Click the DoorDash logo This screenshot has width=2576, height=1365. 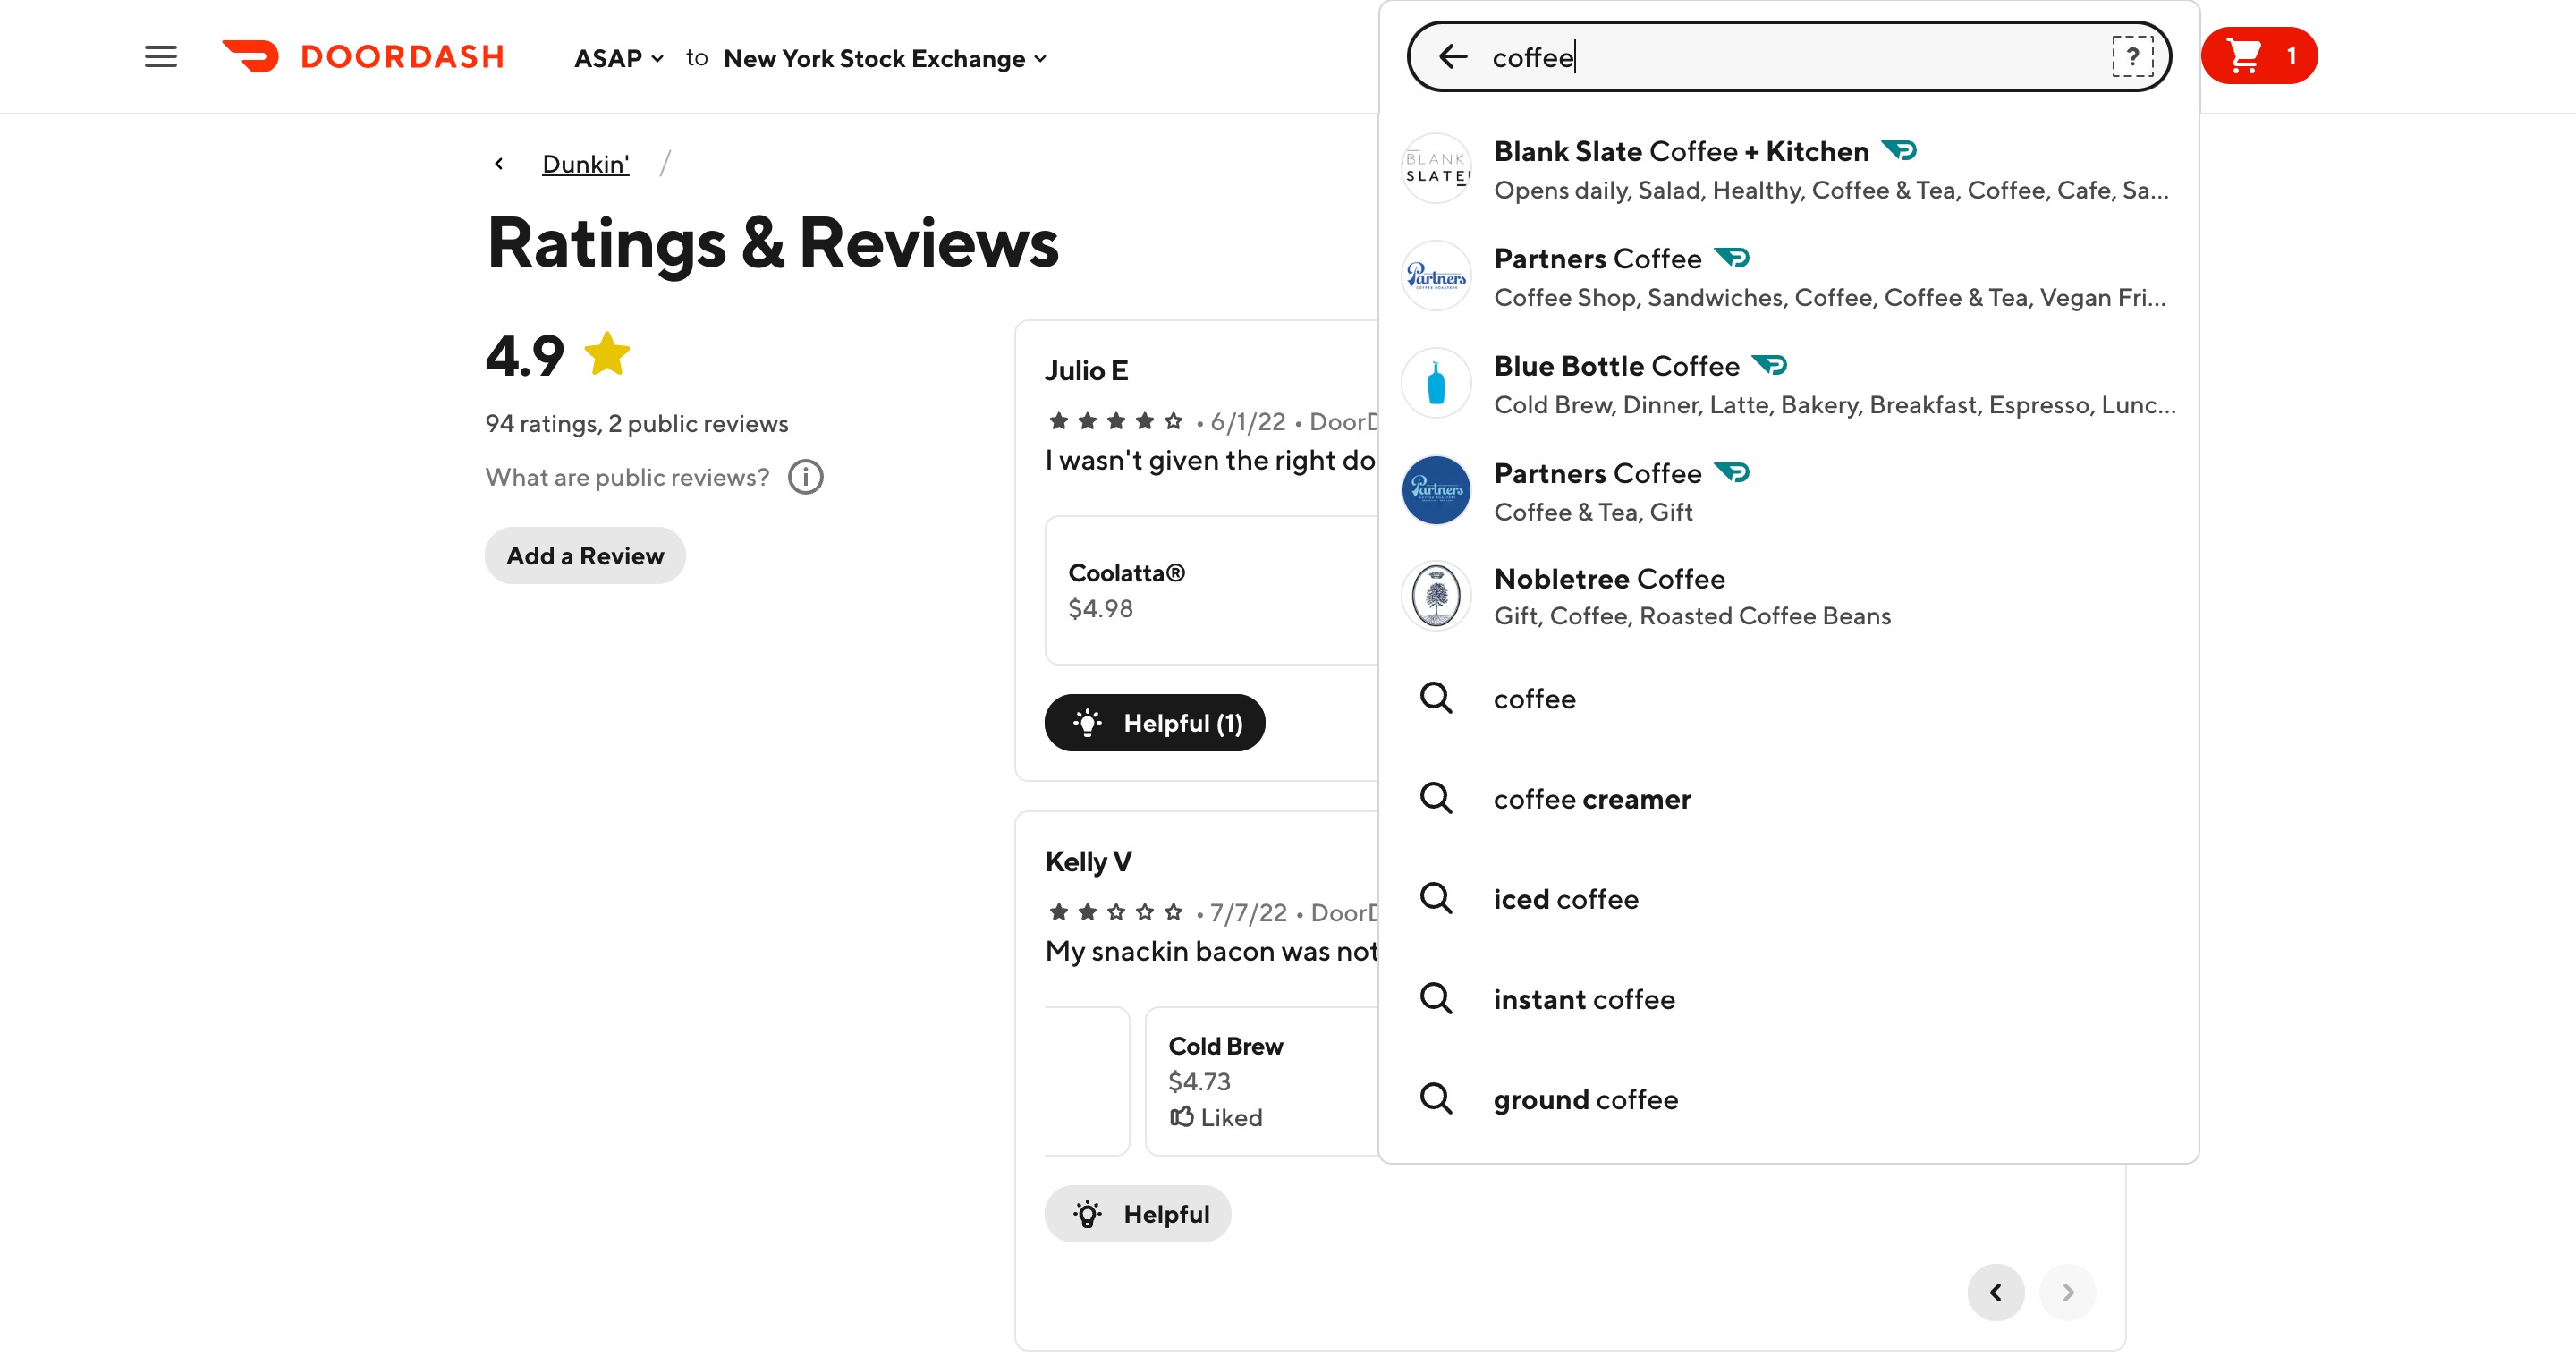click(363, 57)
